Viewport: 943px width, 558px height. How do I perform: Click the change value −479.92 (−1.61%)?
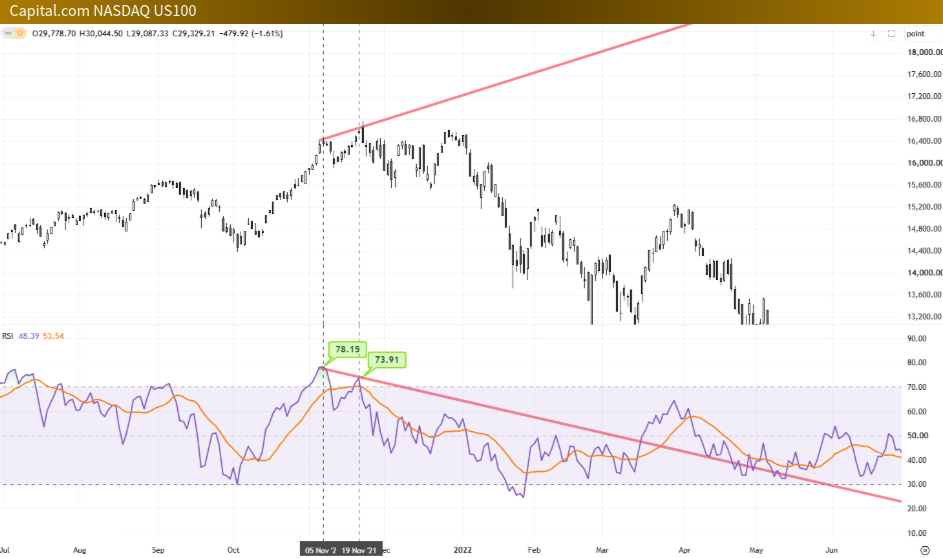(x=251, y=34)
